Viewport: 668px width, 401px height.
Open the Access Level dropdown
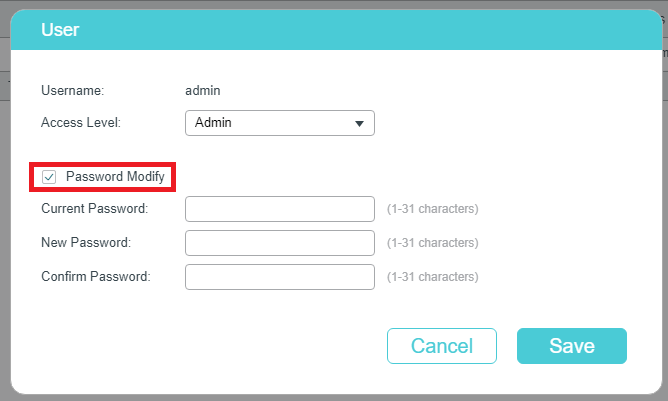coord(280,123)
